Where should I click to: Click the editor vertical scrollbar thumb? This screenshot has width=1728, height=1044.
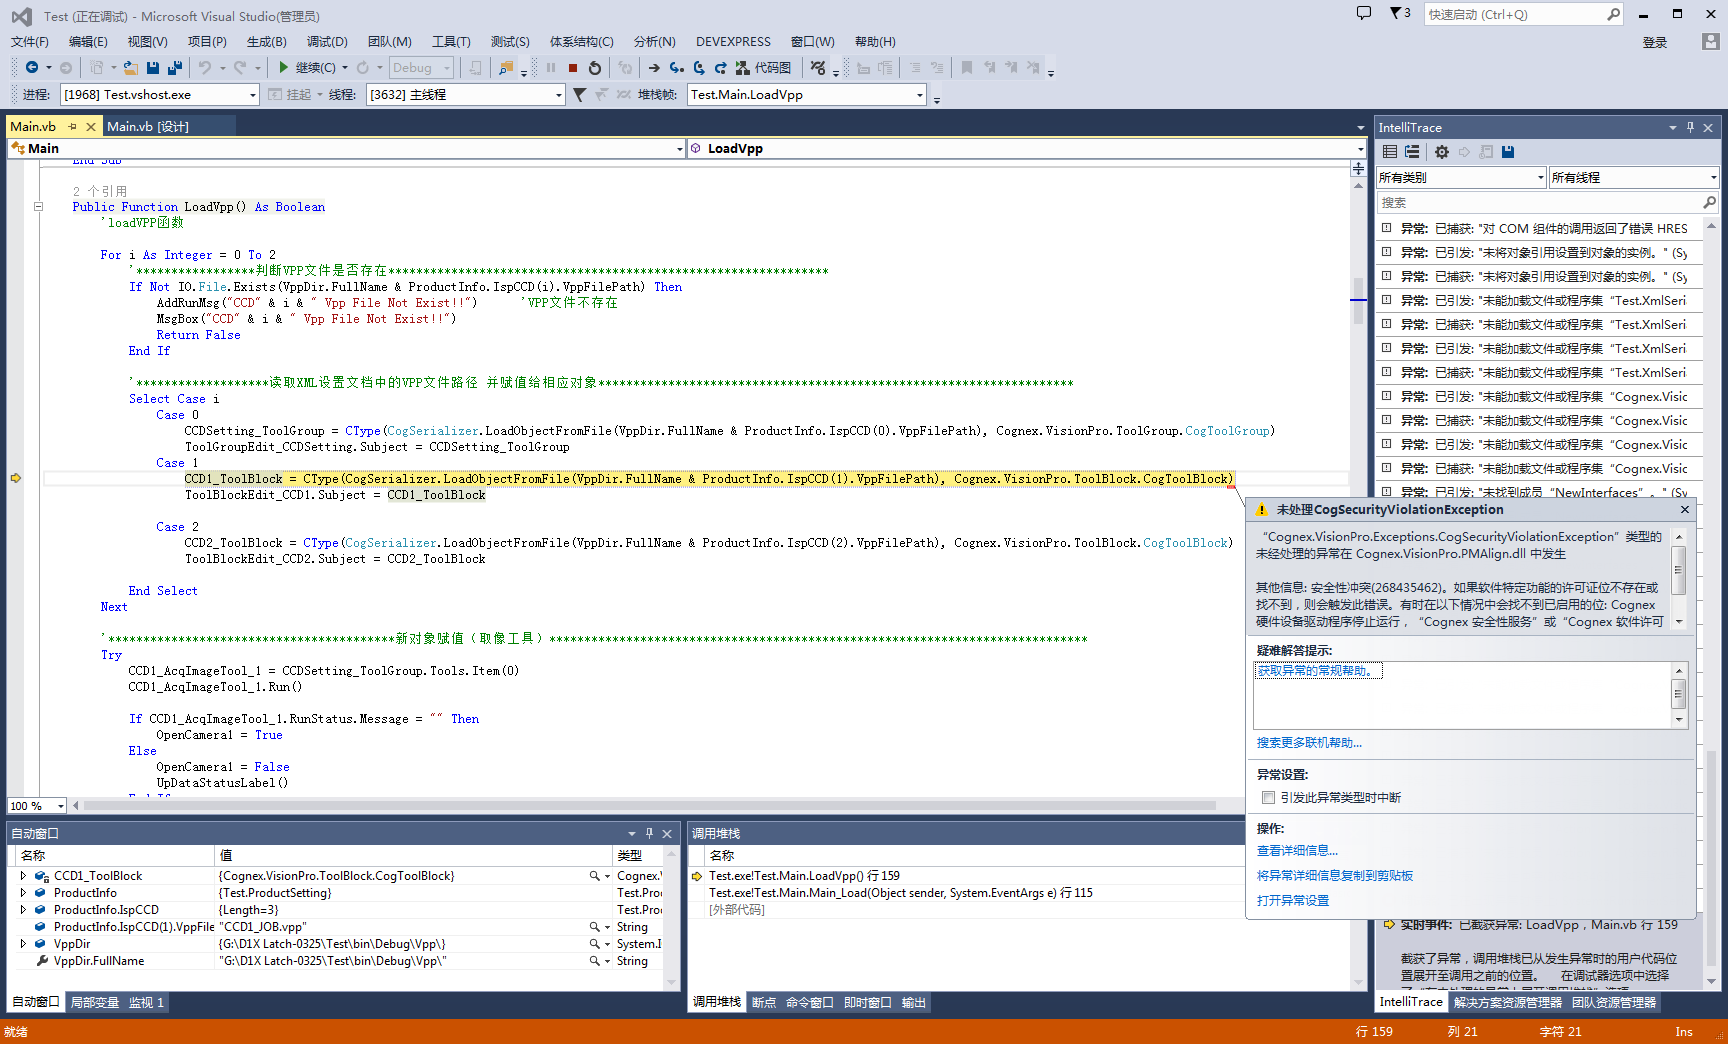pos(1358,300)
